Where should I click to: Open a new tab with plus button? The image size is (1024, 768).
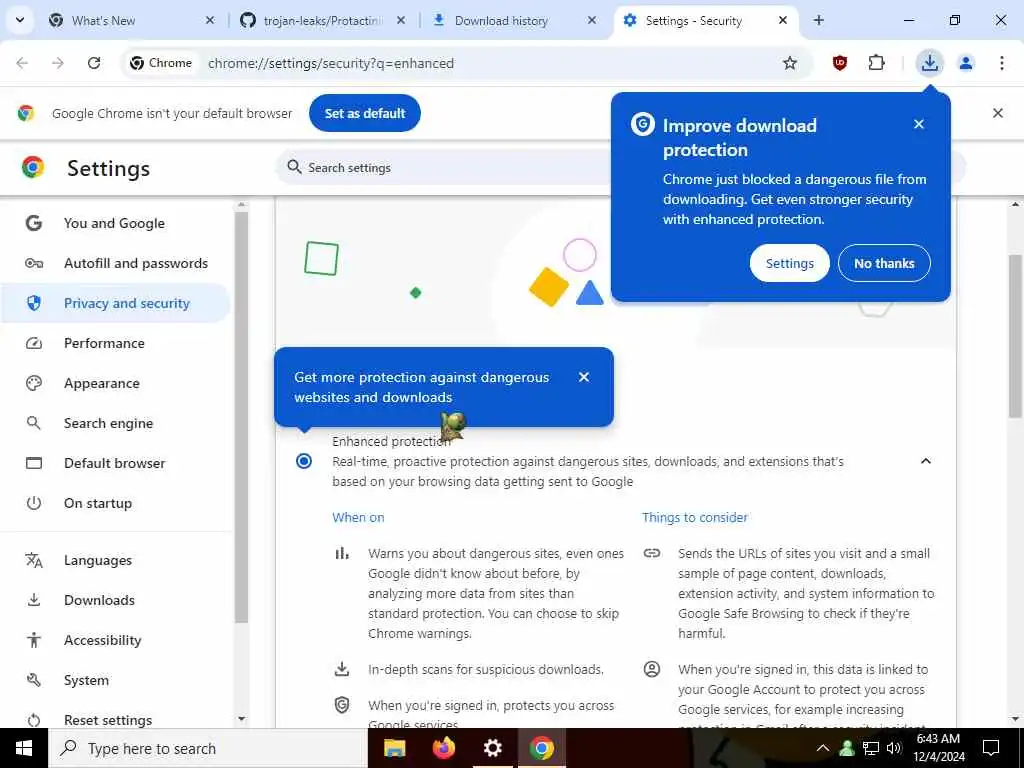[x=819, y=20]
